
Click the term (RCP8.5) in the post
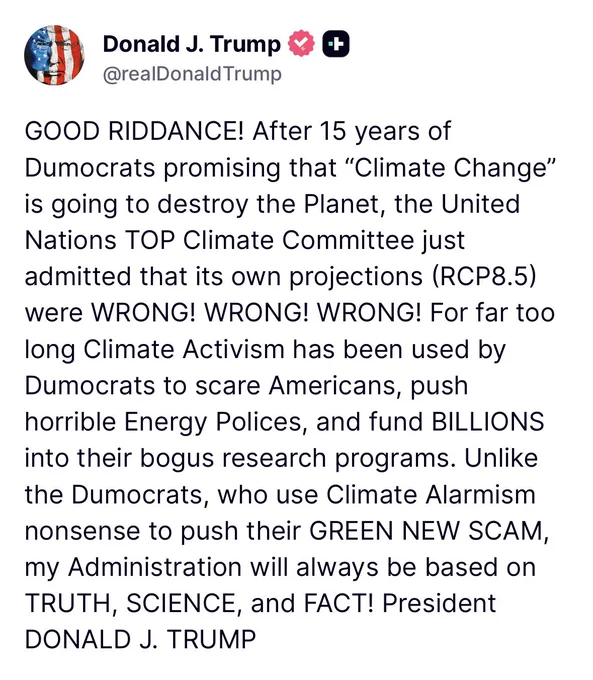[484, 276]
